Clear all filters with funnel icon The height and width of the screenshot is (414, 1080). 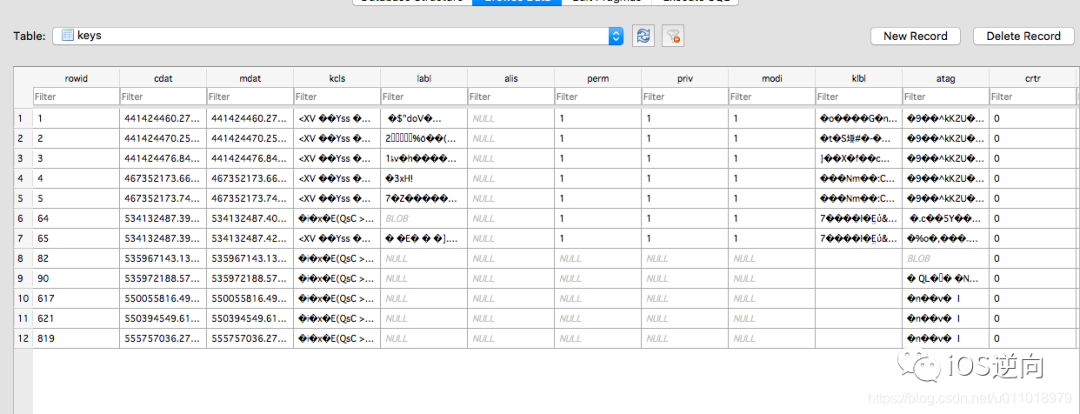coord(672,36)
